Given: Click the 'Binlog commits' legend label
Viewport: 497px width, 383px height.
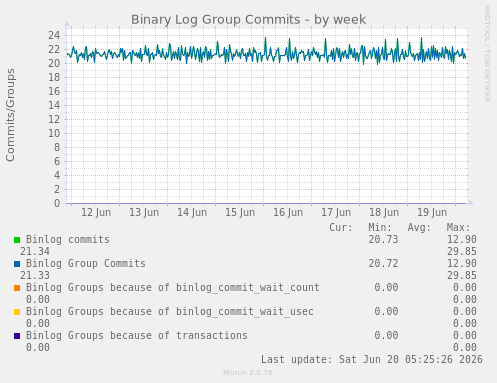Looking at the screenshot, I should [x=68, y=240].
